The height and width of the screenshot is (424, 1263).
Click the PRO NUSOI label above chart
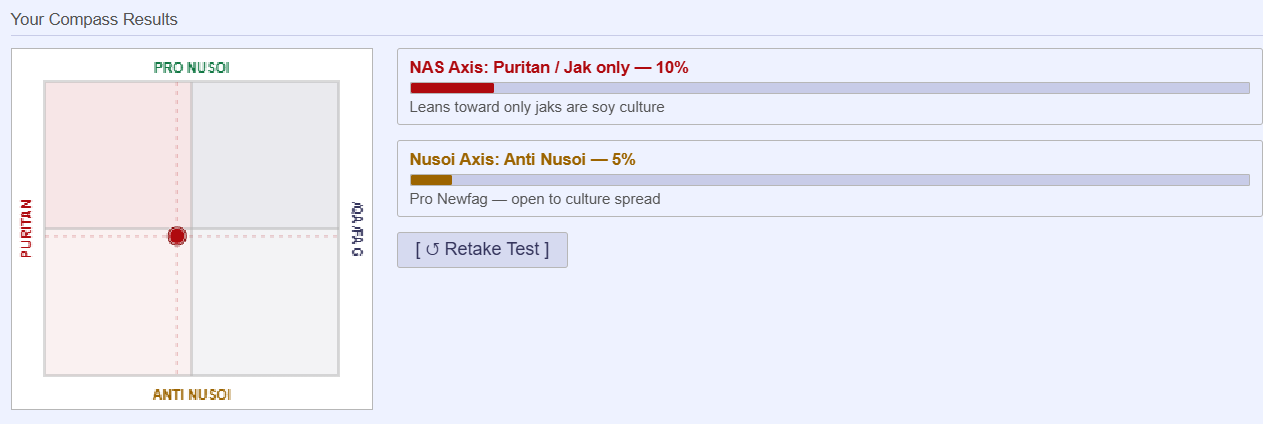pos(191,67)
